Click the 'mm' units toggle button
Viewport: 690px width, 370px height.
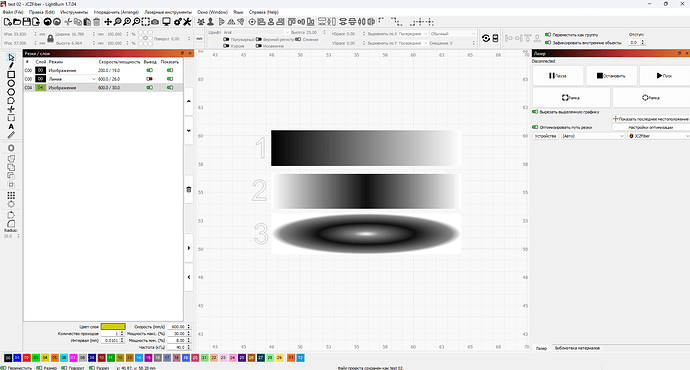(199, 39)
